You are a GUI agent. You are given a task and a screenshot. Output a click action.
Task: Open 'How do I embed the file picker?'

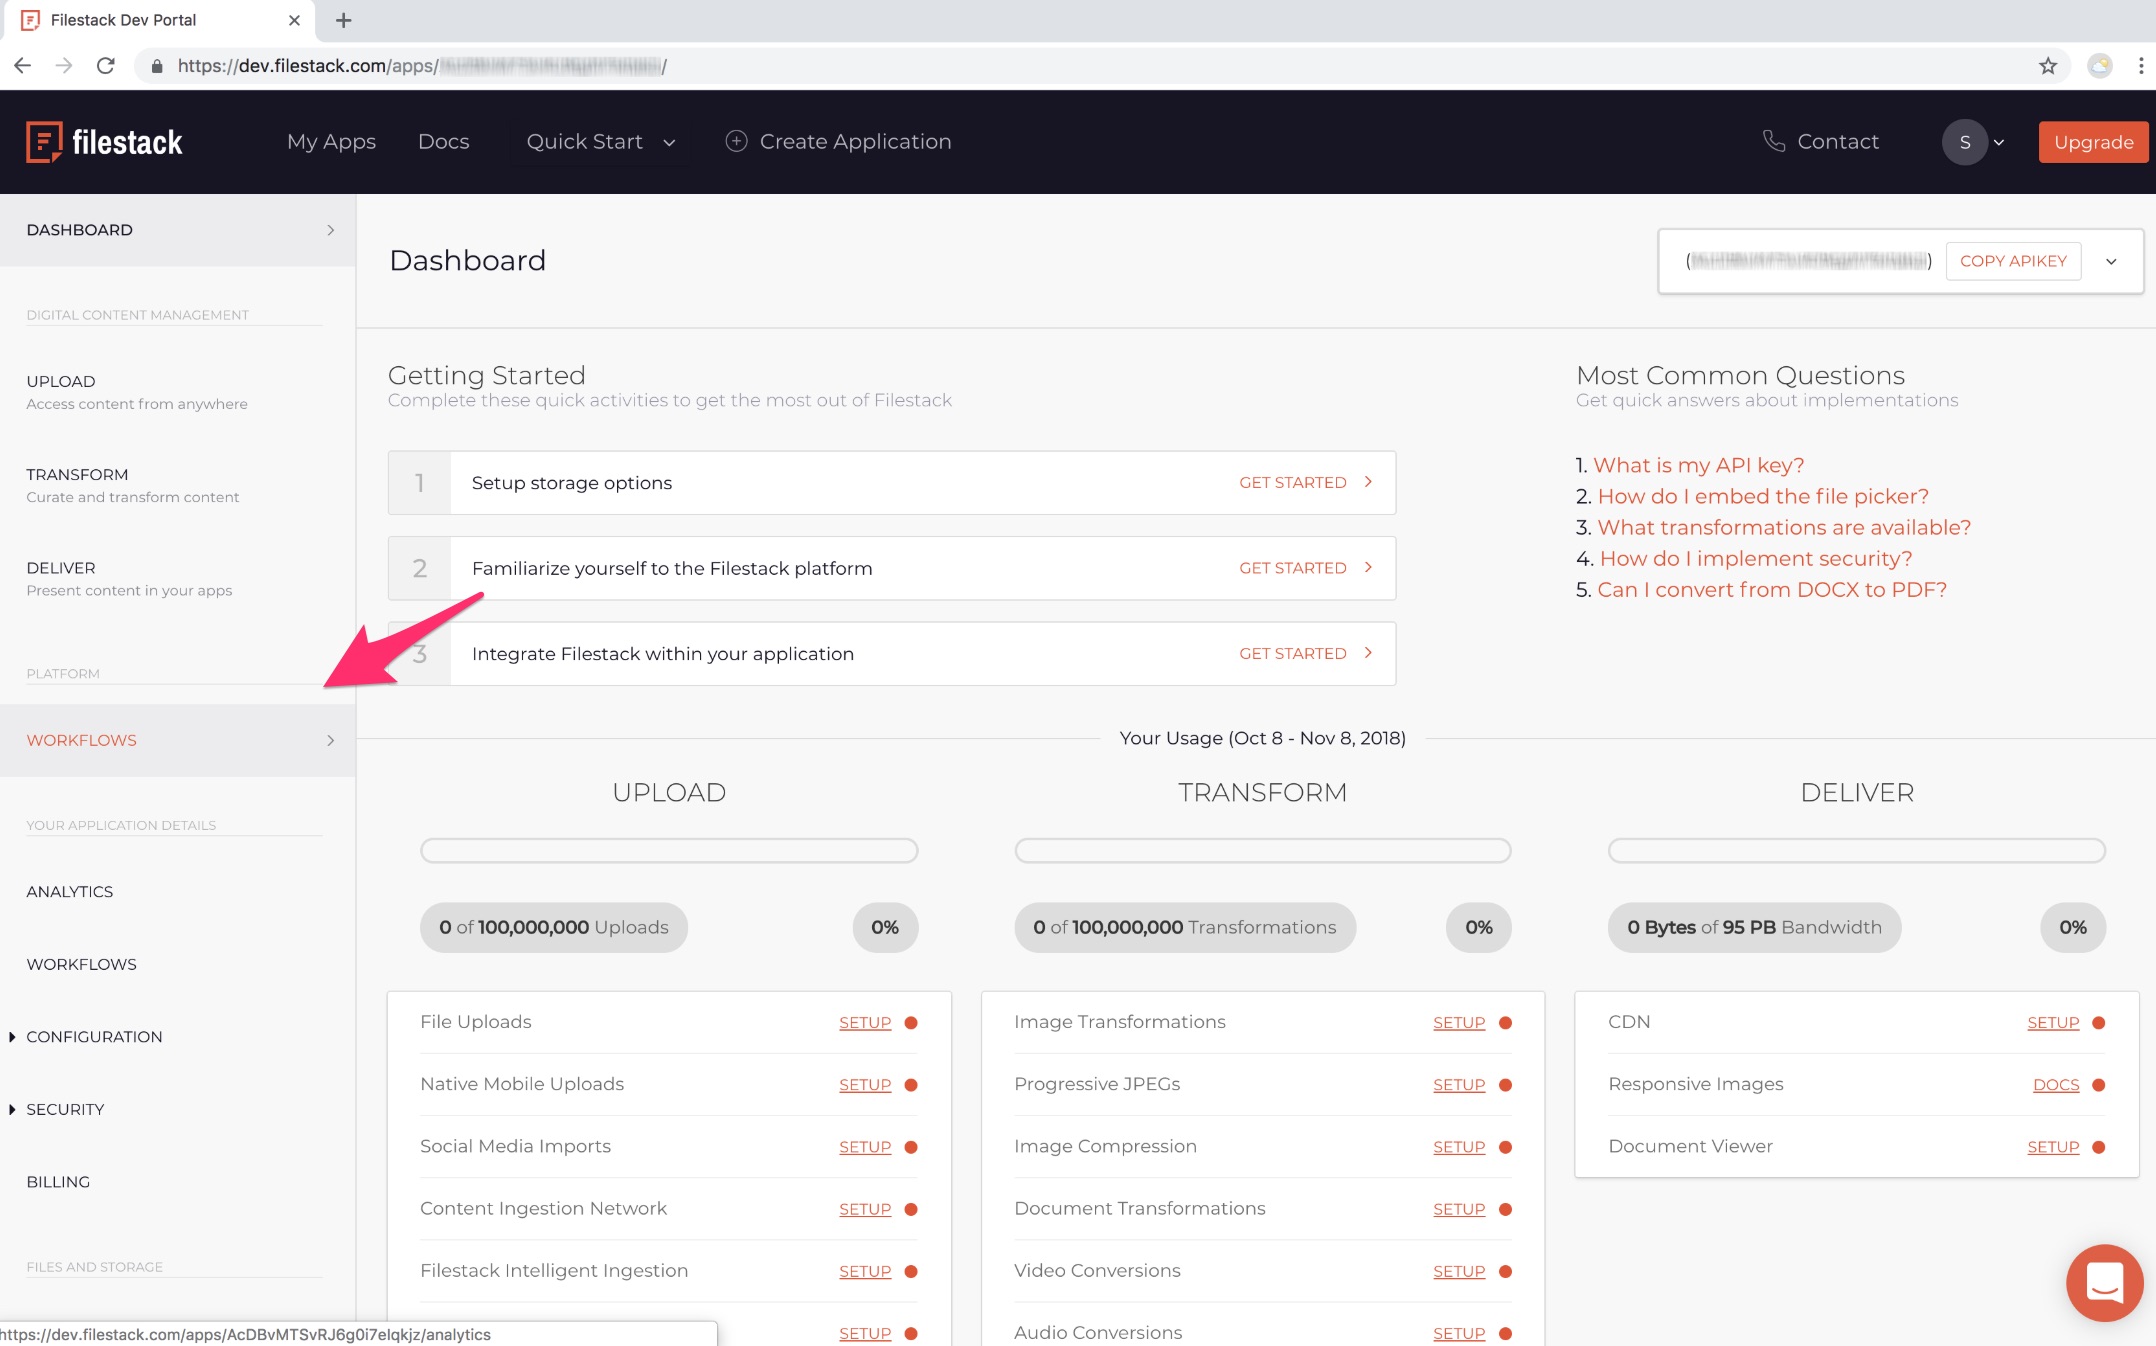pyautogui.click(x=1763, y=496)
